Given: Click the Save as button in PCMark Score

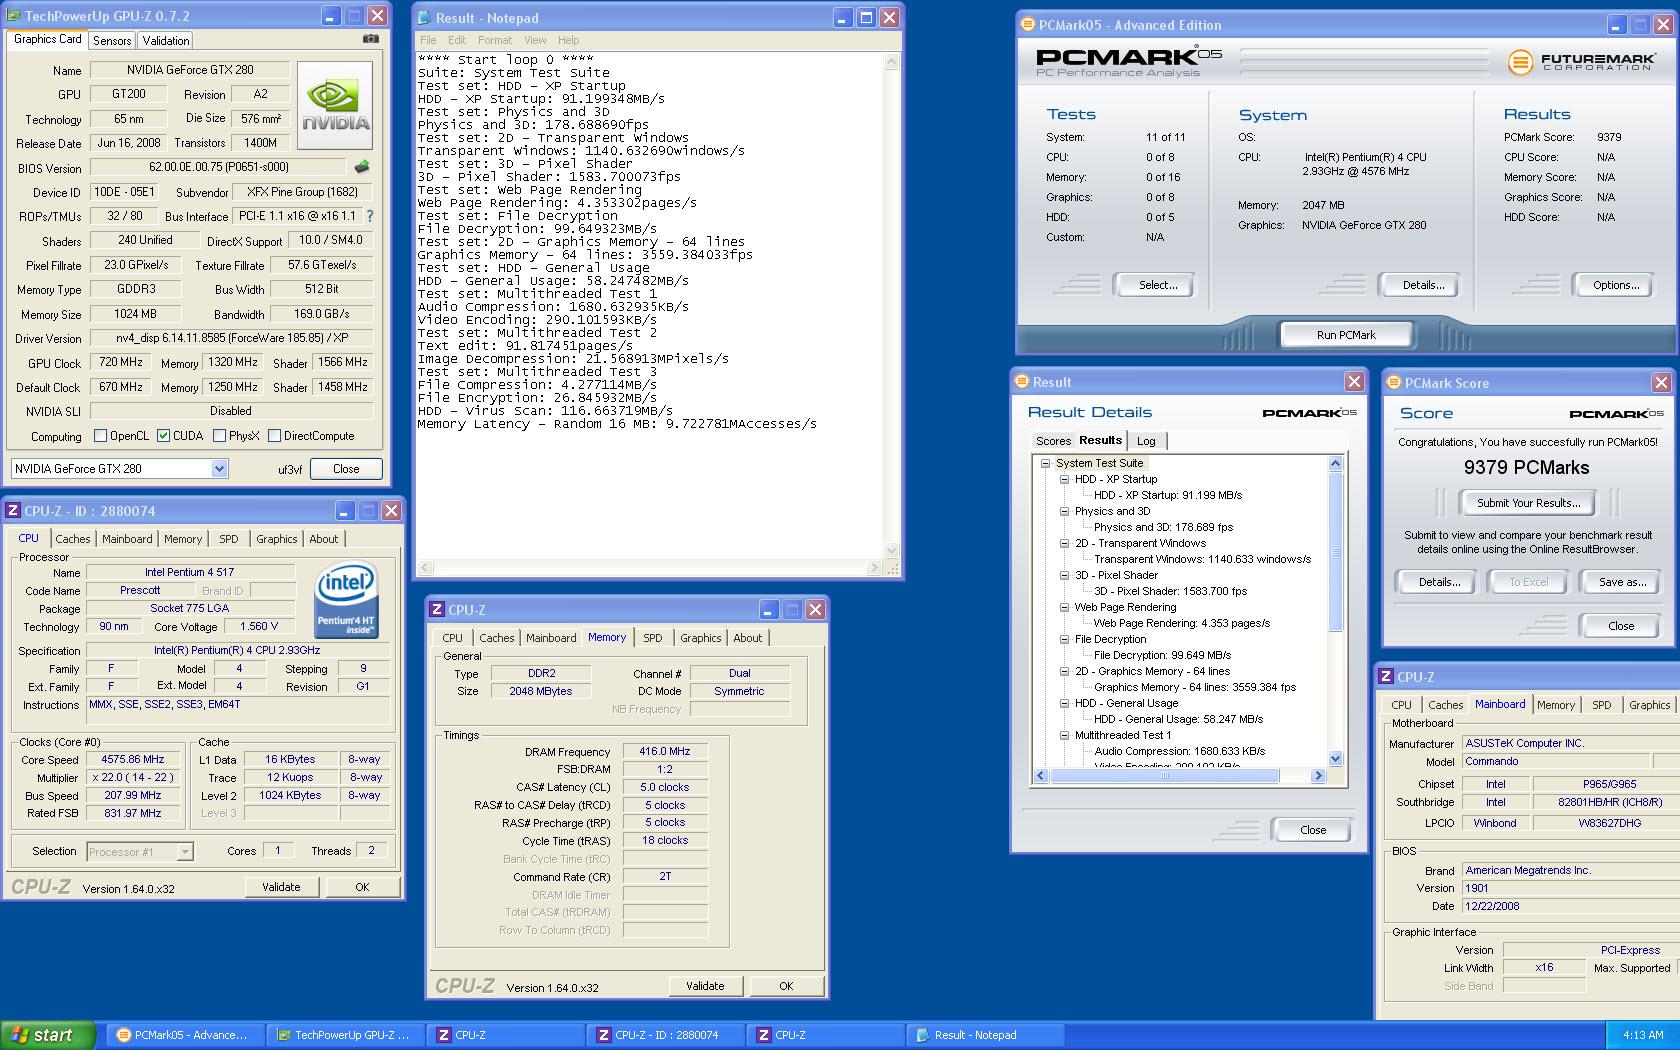Looking at the screenshot, I should click(1622, 582).
